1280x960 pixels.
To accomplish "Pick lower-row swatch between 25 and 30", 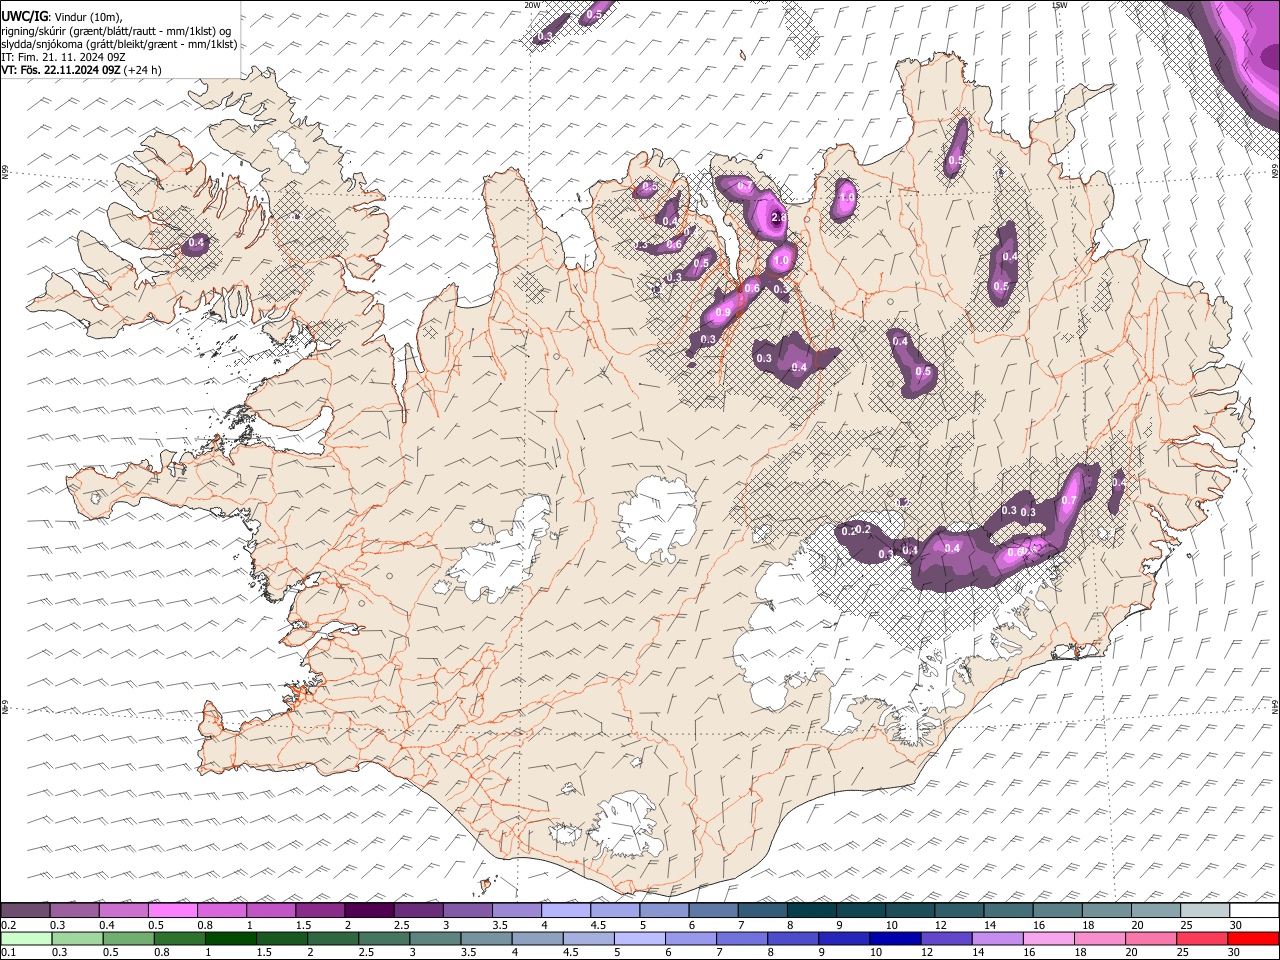I will 1200,938.
